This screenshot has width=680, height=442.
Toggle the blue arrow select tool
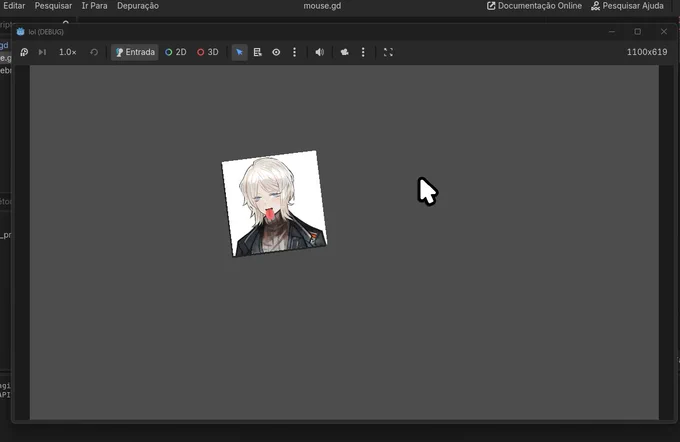[x=239, y=52]
